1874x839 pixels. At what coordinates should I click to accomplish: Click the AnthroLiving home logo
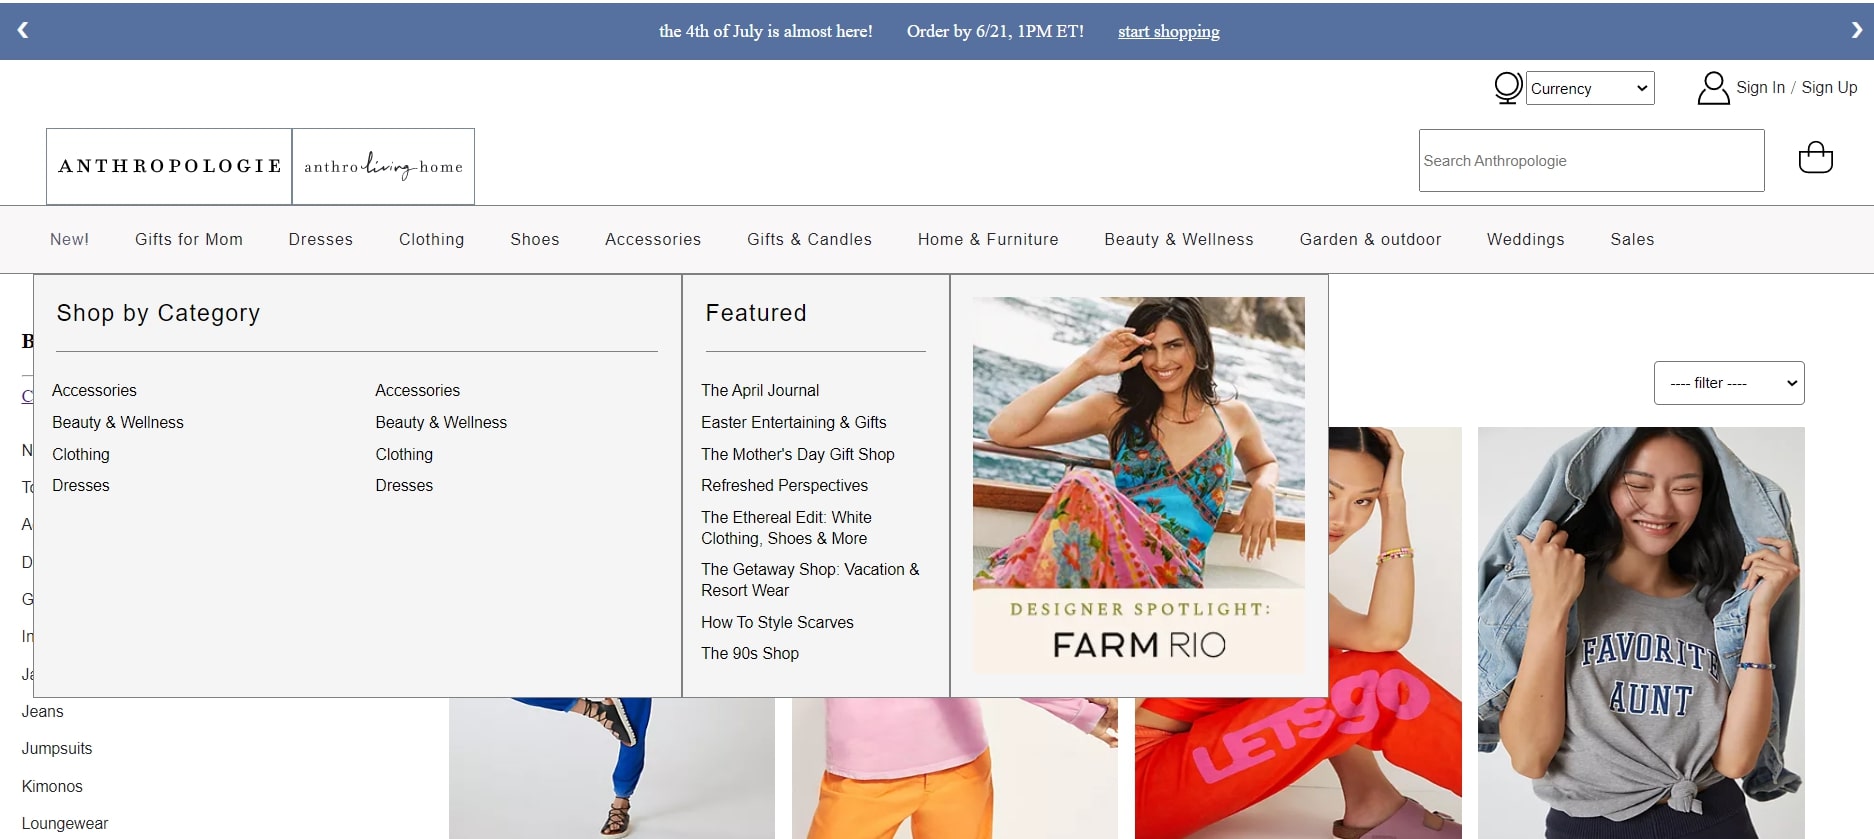coord(383,166)
